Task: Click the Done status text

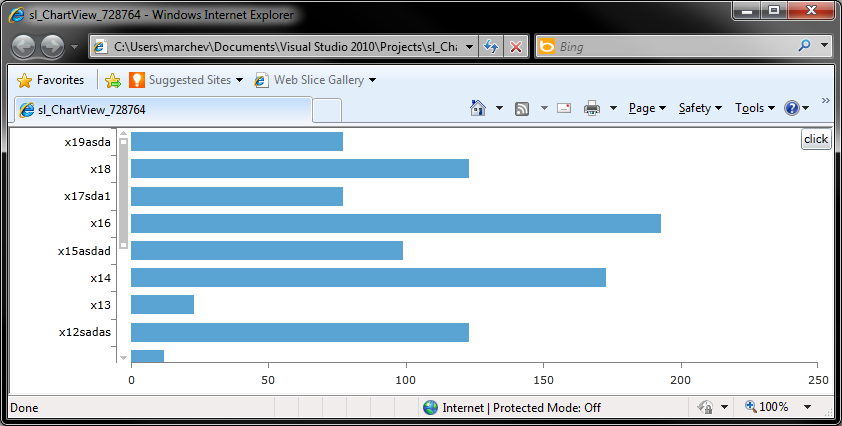Action: [x=24, y=408]
